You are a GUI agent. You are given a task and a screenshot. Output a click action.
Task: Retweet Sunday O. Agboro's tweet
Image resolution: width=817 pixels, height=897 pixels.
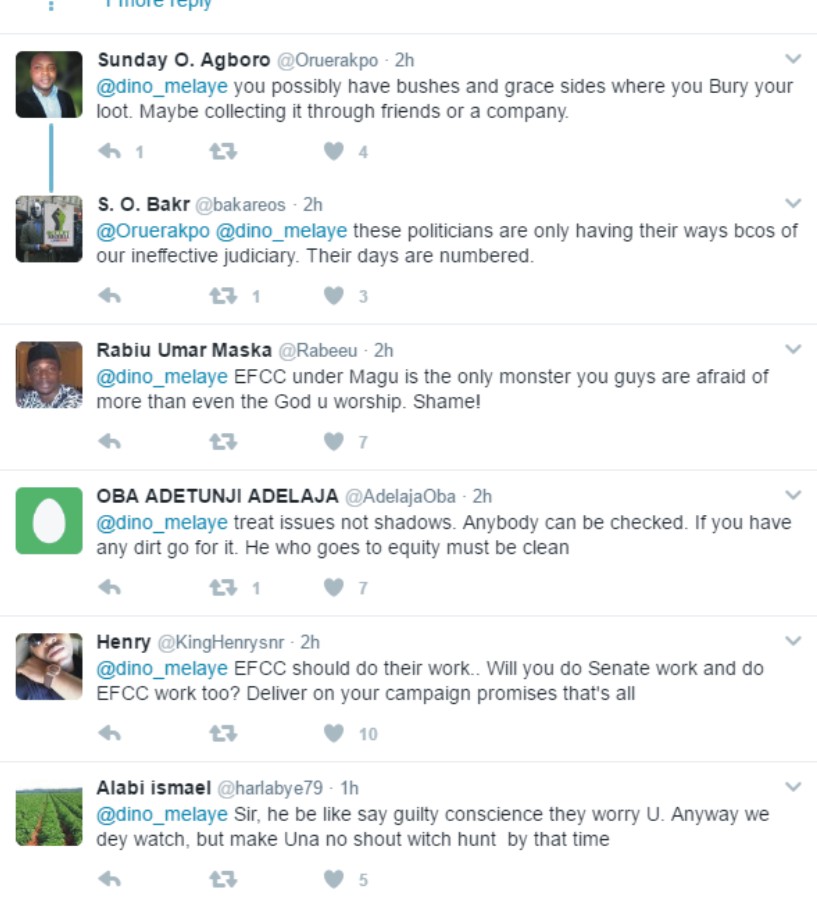click(x=223, y=152)
